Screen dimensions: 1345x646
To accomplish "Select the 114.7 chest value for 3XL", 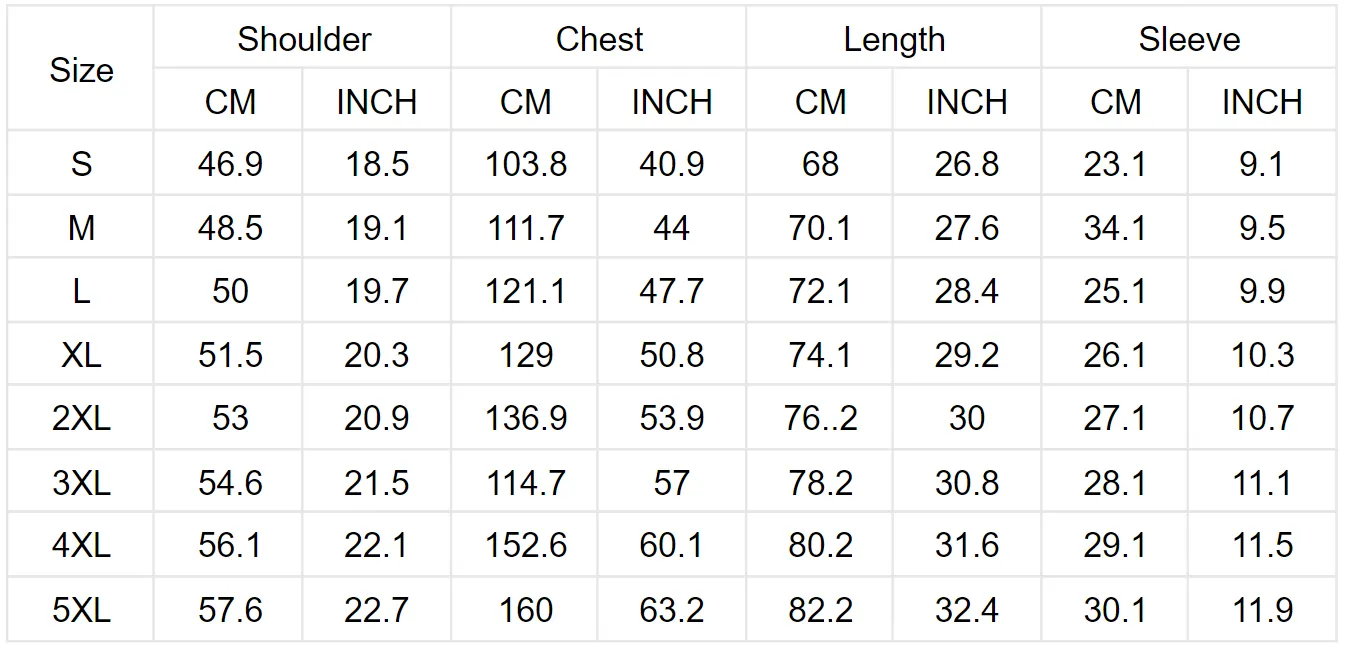I will pyautogui.click(x=526, y=482).
